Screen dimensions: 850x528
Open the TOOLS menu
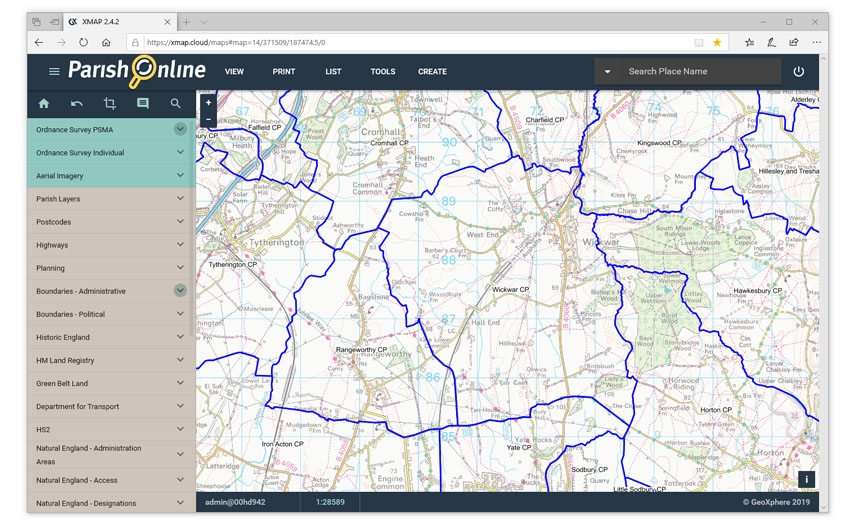pos(383,72)
